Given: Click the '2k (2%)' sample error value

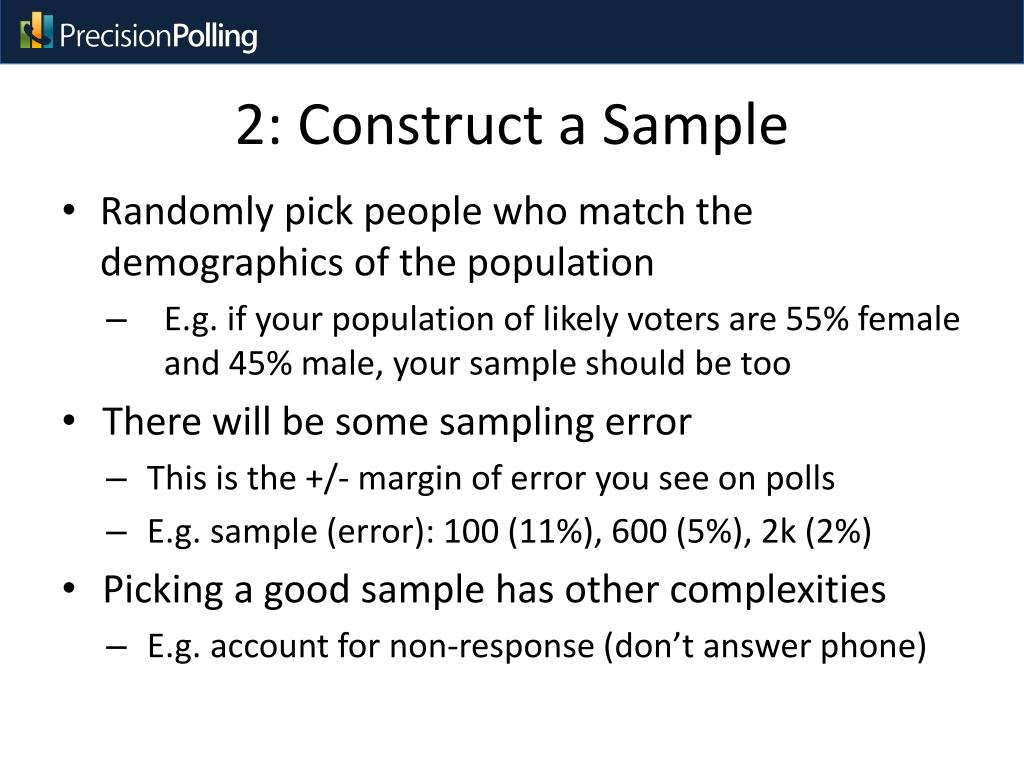Looking at the screenshot, I should (816, 532).
